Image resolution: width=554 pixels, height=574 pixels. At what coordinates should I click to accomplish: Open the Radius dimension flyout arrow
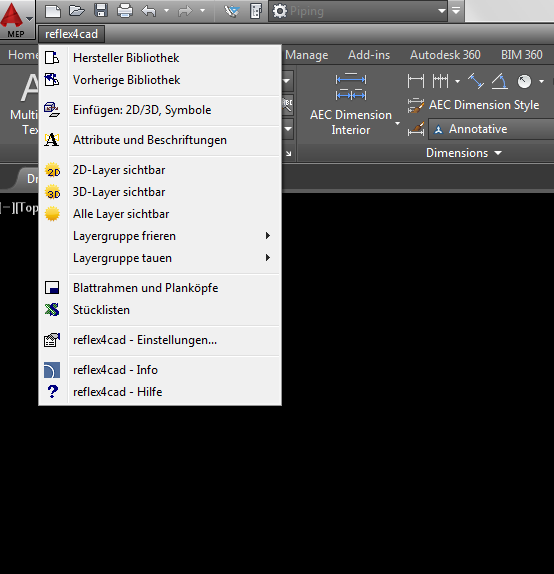click(542, 81)
